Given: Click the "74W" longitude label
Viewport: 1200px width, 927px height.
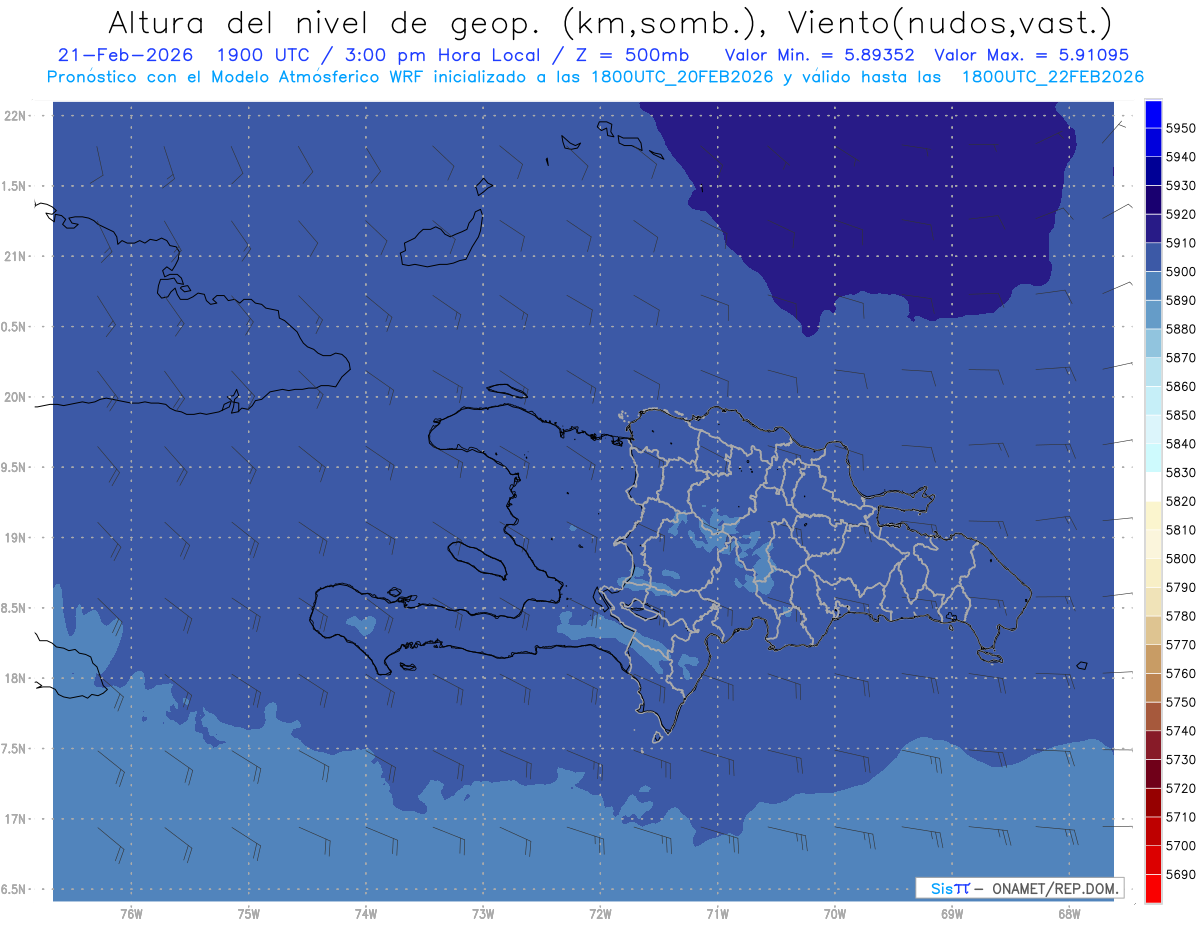Looking at the screenshot, I should coord(366,914).
